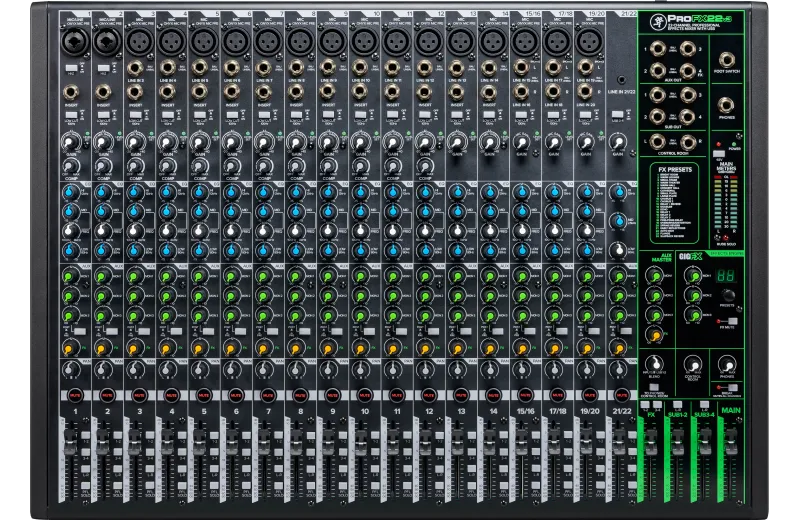Toggle channel 6 pre/post switch
800x520 pixels.
240,331
